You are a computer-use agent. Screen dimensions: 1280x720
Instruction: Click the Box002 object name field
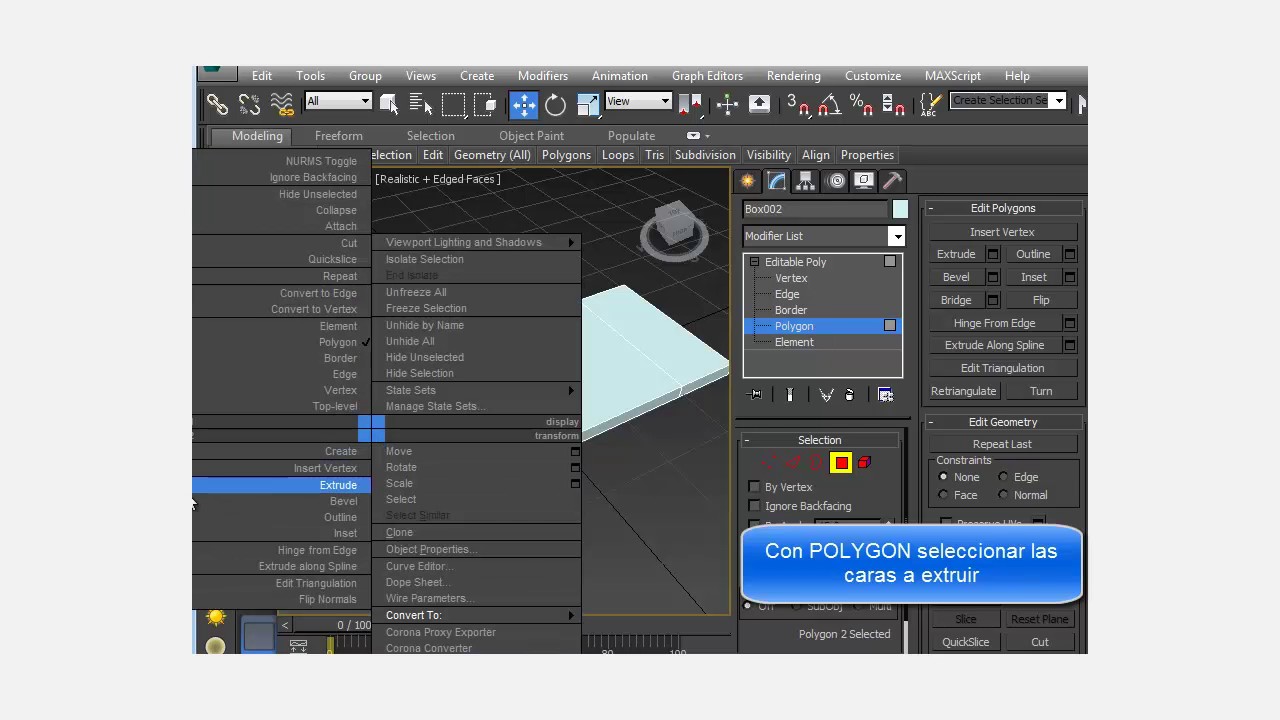tap(815, 209)
